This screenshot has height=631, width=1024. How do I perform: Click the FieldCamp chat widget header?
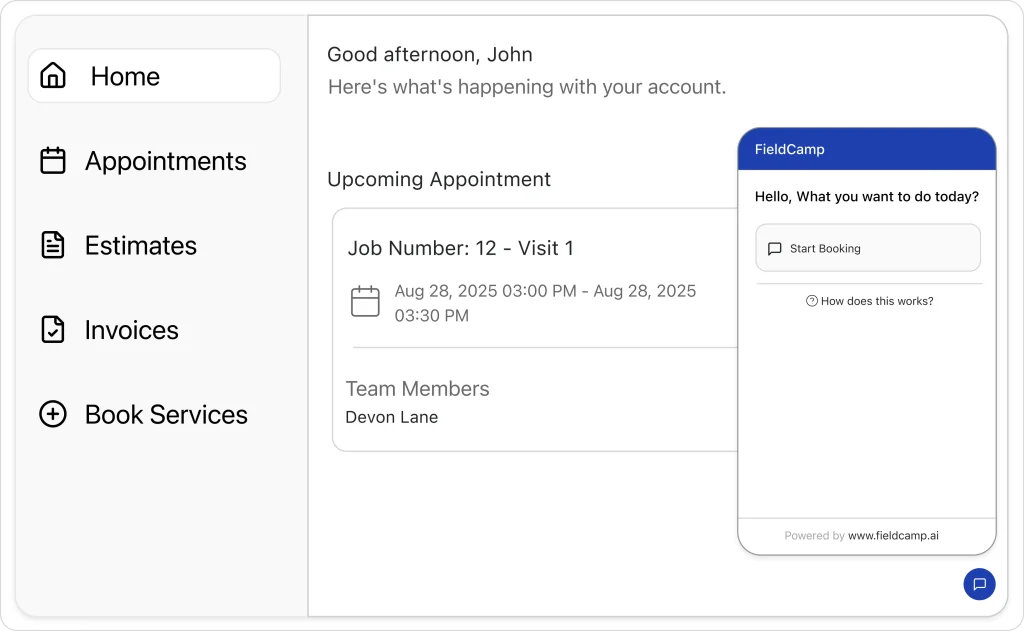tap(866, 150)
